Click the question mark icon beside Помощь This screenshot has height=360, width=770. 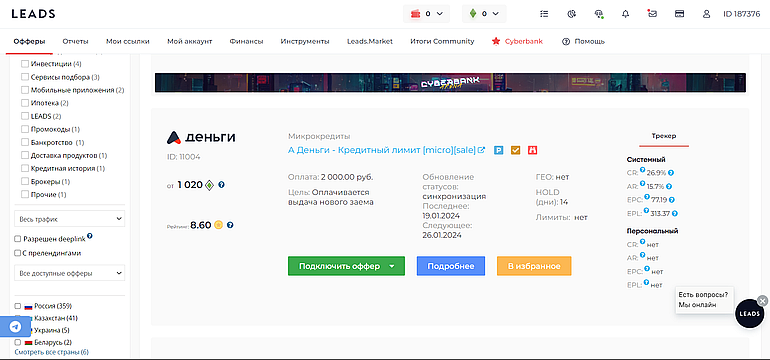click(566, 42)
